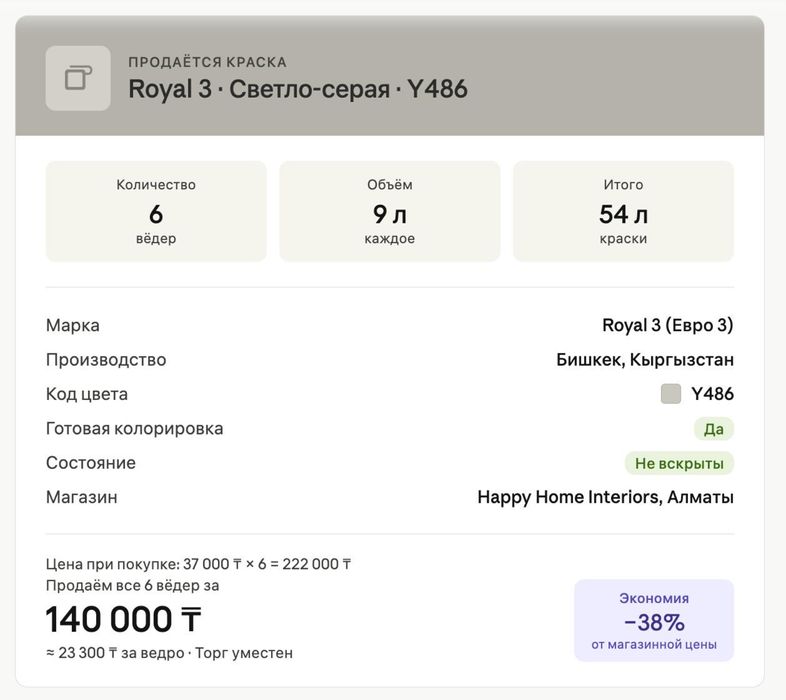786x700 pixels.
Task: Click the Состояние row label
Action: tap(91, 463)
